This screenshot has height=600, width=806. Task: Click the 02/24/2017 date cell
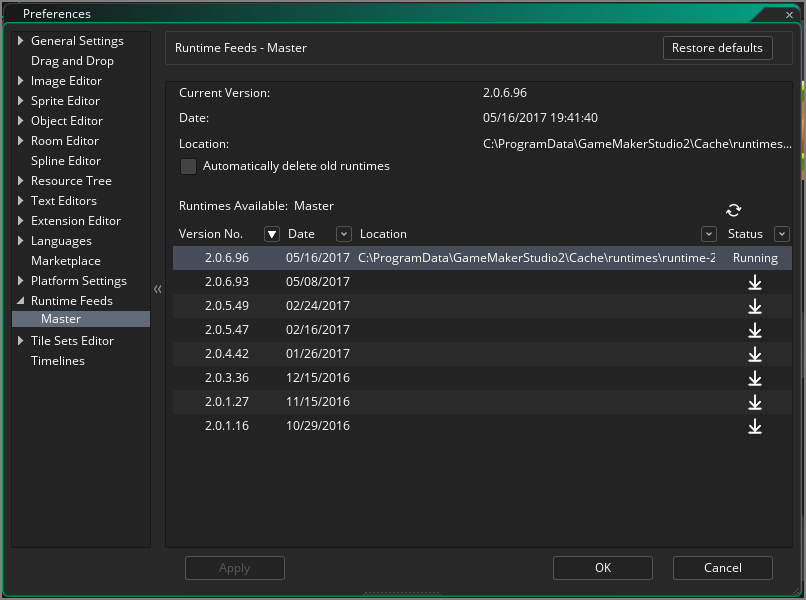[x=318, y=306]
